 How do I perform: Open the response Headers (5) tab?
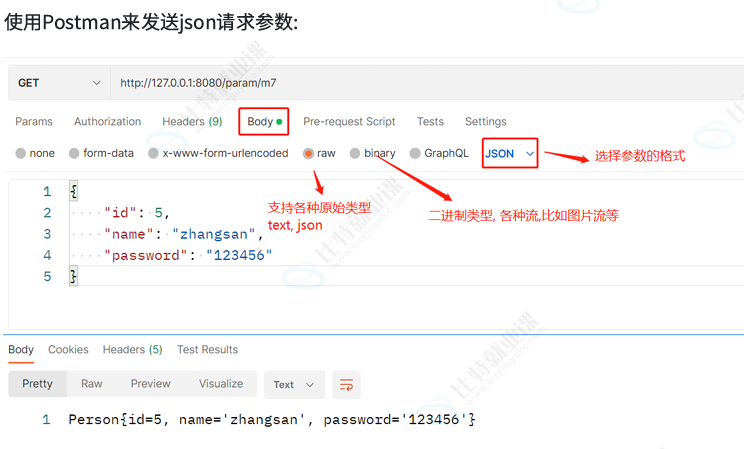tap(132, 350)
